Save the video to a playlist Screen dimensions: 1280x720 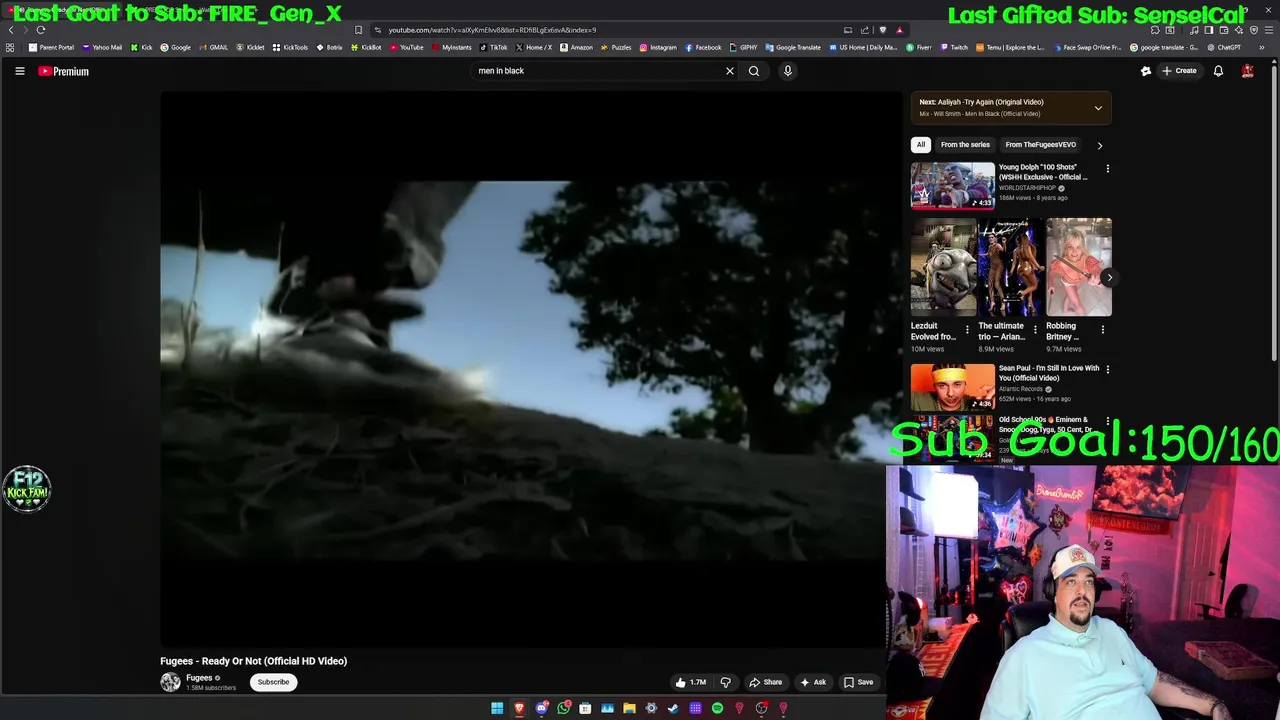click(858, 682)
